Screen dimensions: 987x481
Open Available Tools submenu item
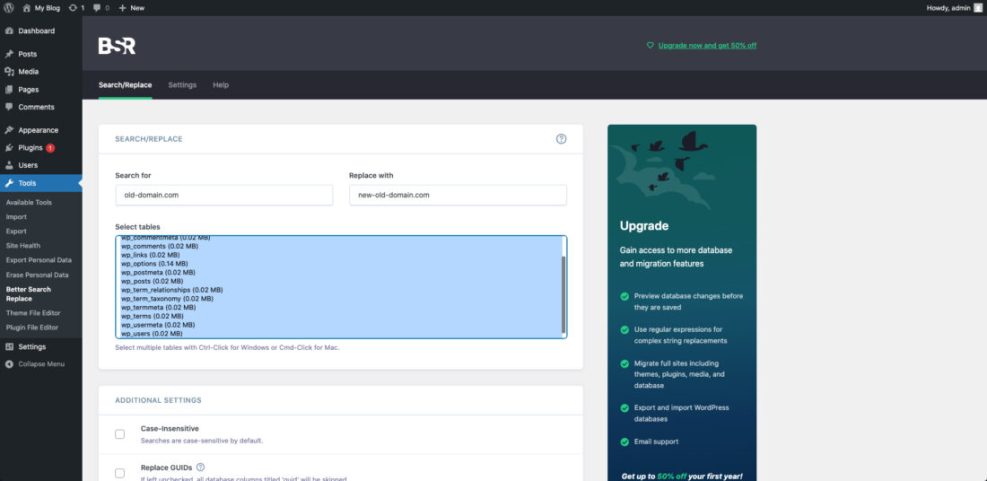29,203
